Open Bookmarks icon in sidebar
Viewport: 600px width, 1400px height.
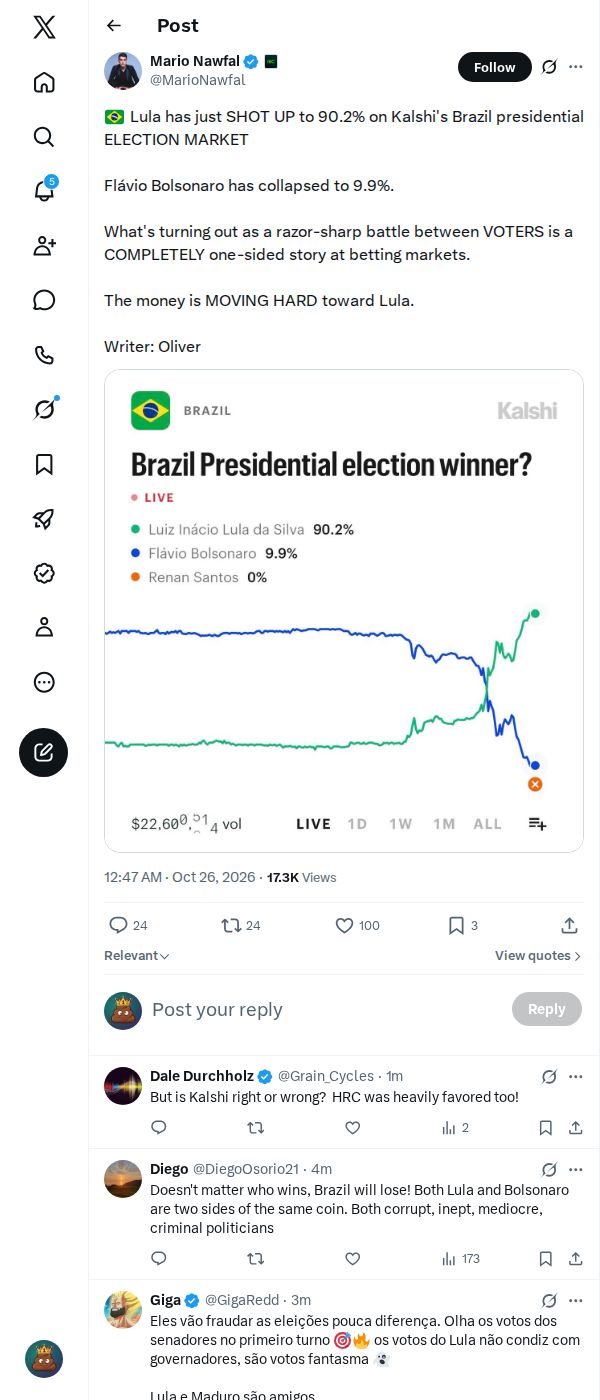point(44,464)
